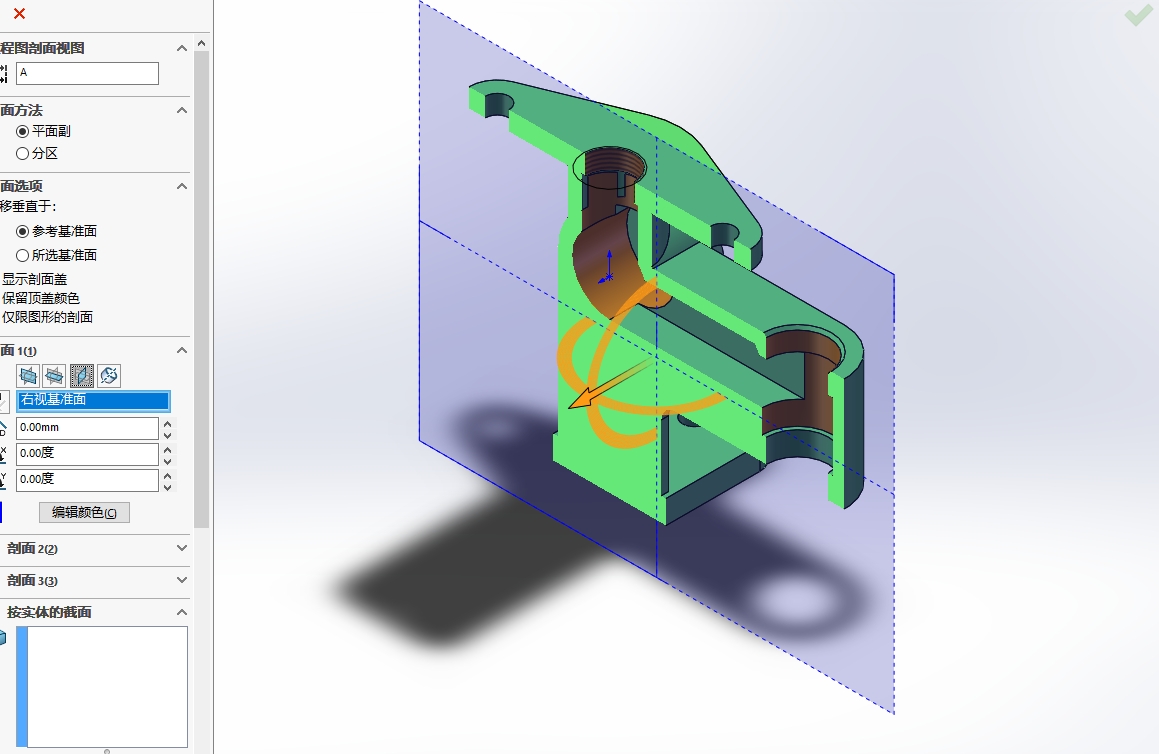Image resolution: width=1159 pixels, height=754 pixels.
Task: Toggle the 仅限图形的剖面 option
Action: coord(47,317)
